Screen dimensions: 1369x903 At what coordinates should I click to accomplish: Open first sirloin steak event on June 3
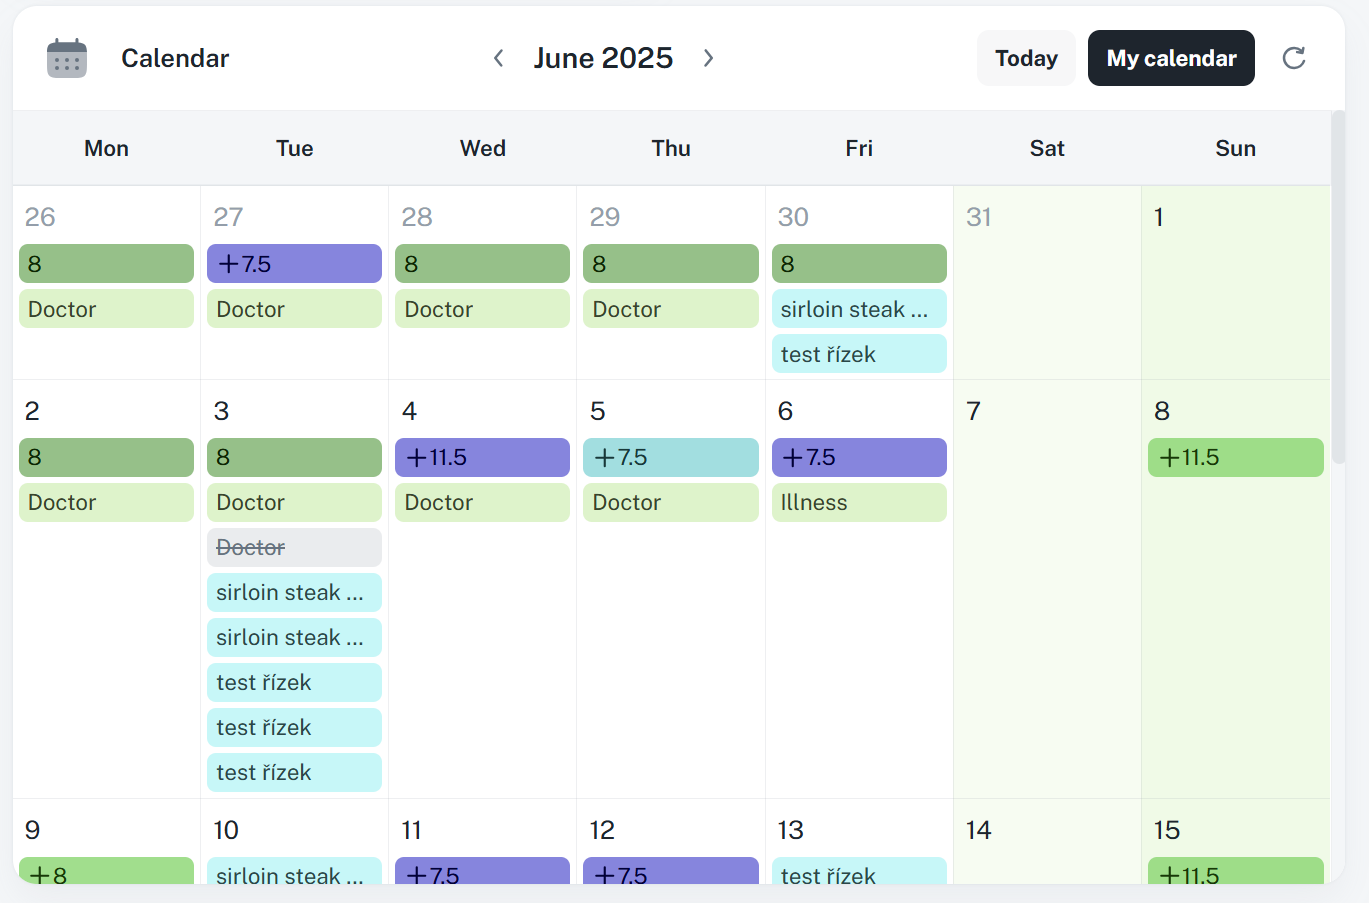[294, 593]
